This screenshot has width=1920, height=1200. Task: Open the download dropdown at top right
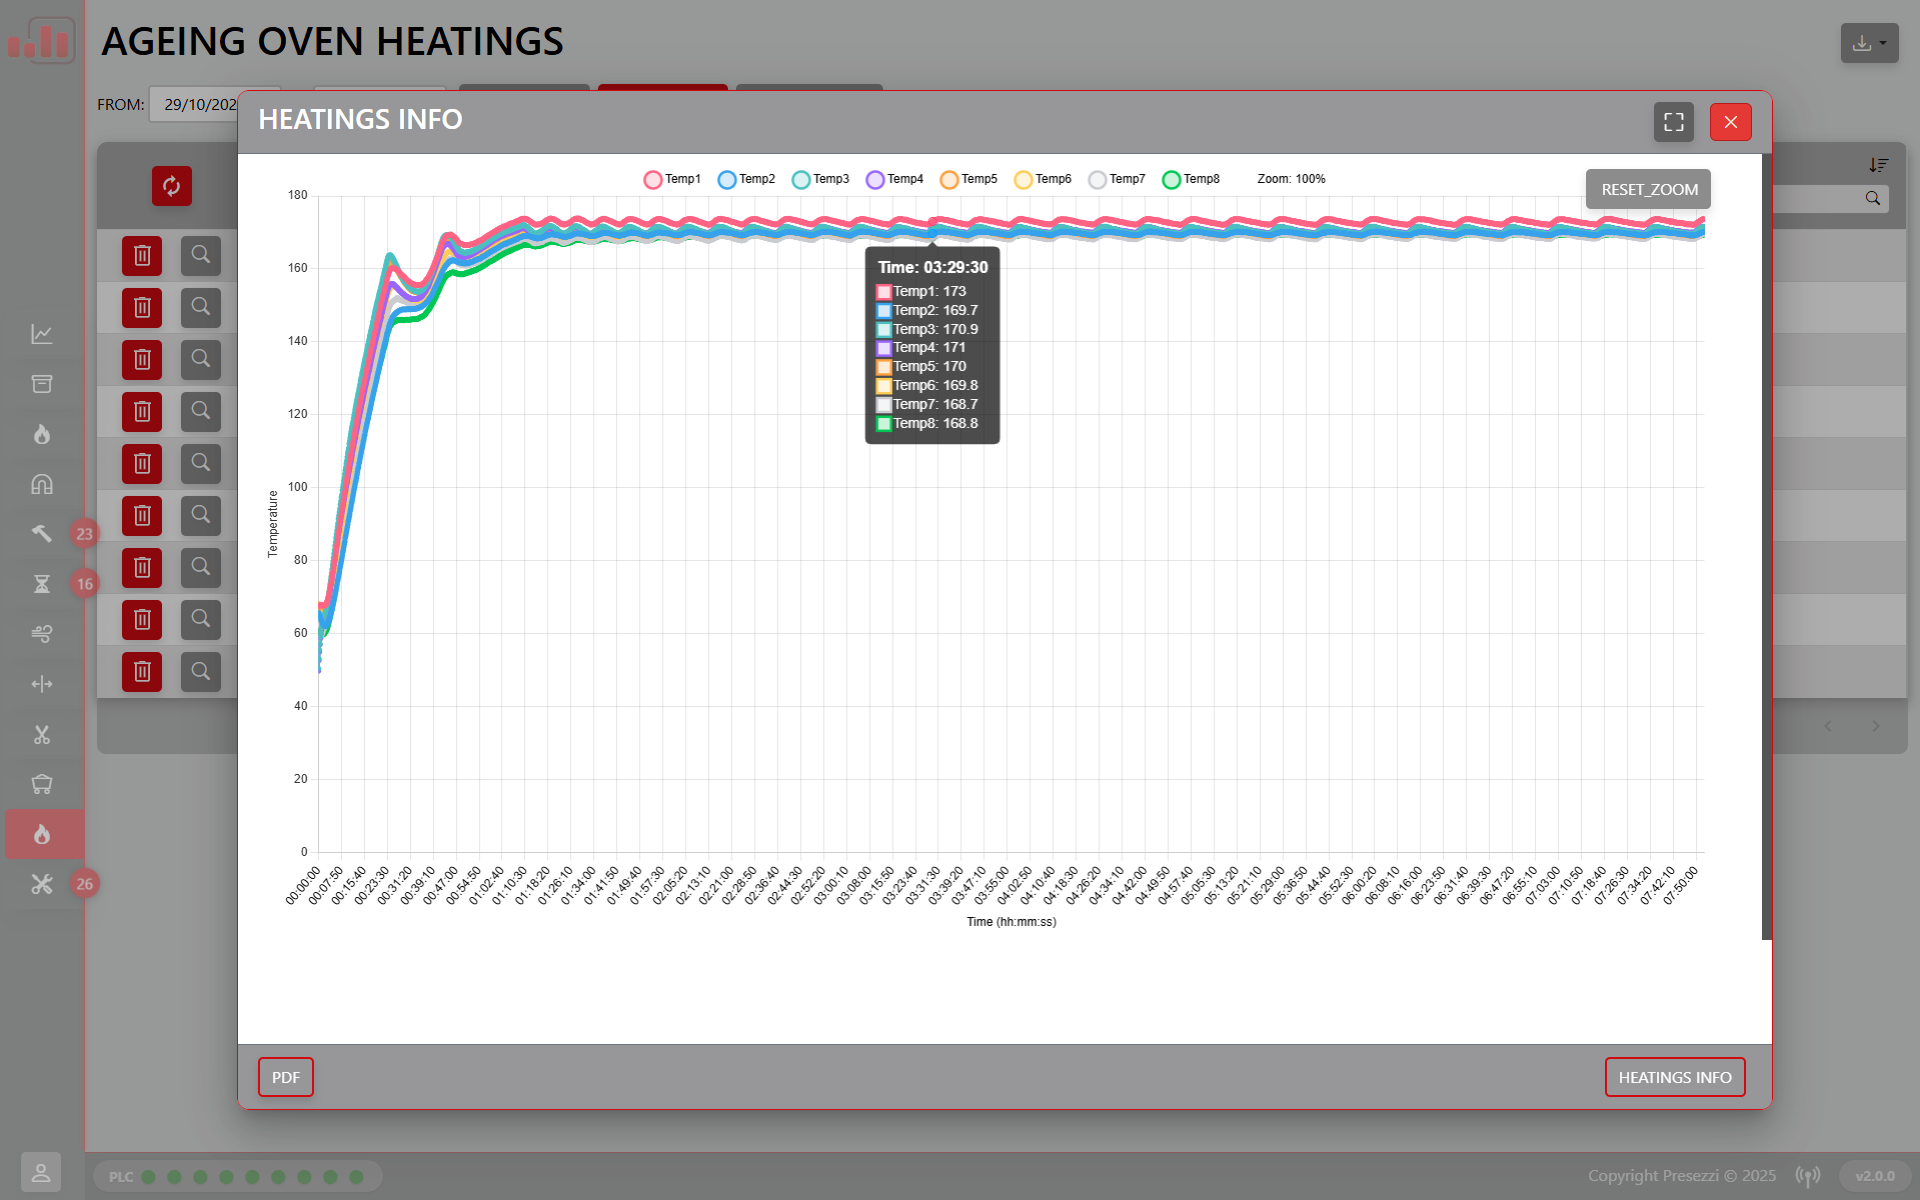click(x=1869, y=43)
